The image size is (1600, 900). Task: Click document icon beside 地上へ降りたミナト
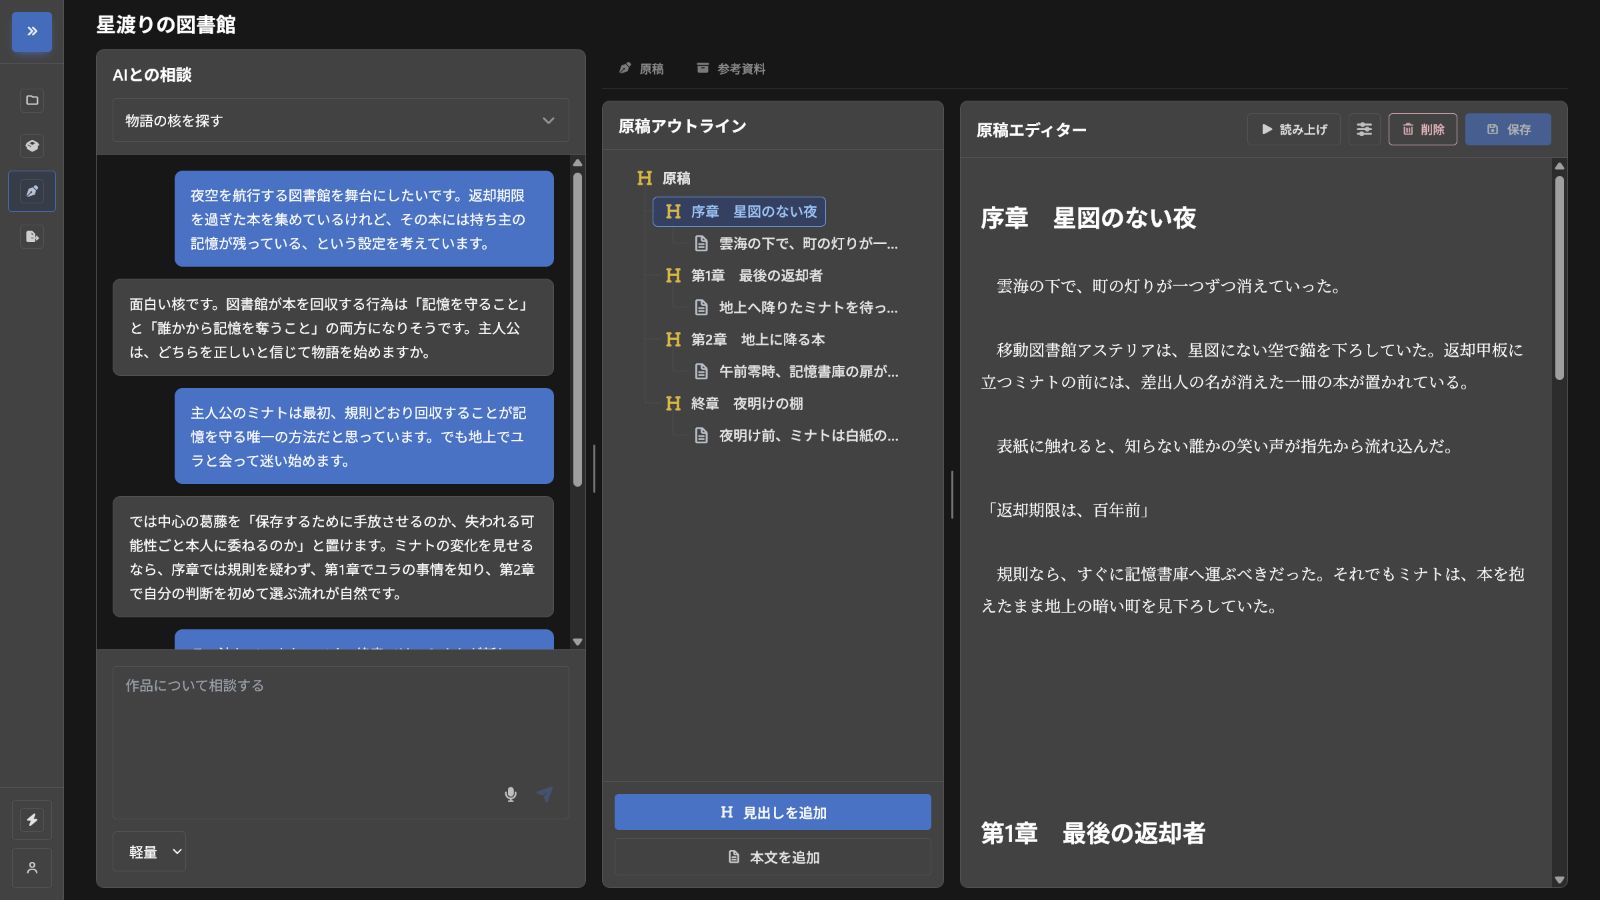click(702, 308)
